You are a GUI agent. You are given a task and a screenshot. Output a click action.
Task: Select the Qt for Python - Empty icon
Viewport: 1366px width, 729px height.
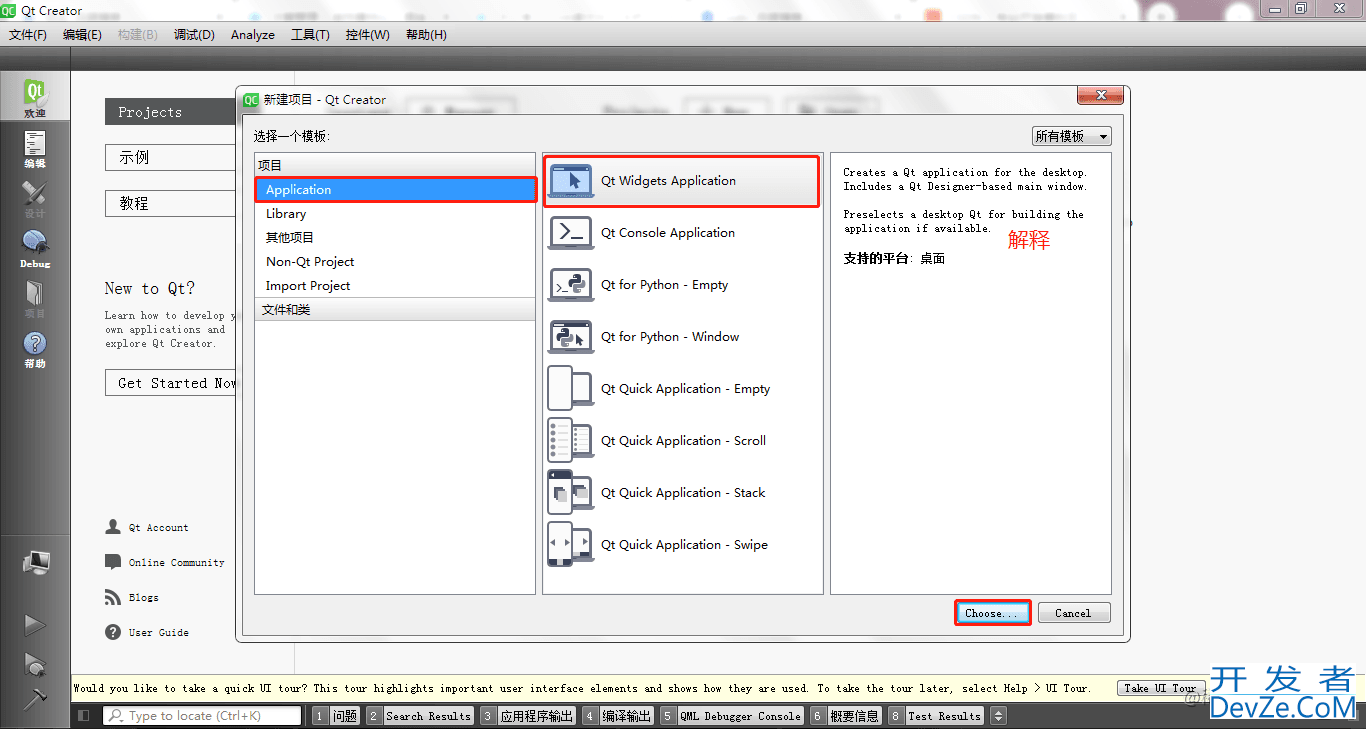pos(571,285)
